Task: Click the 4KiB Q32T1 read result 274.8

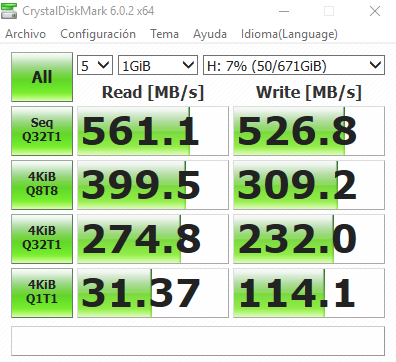Action: point(153,239)
